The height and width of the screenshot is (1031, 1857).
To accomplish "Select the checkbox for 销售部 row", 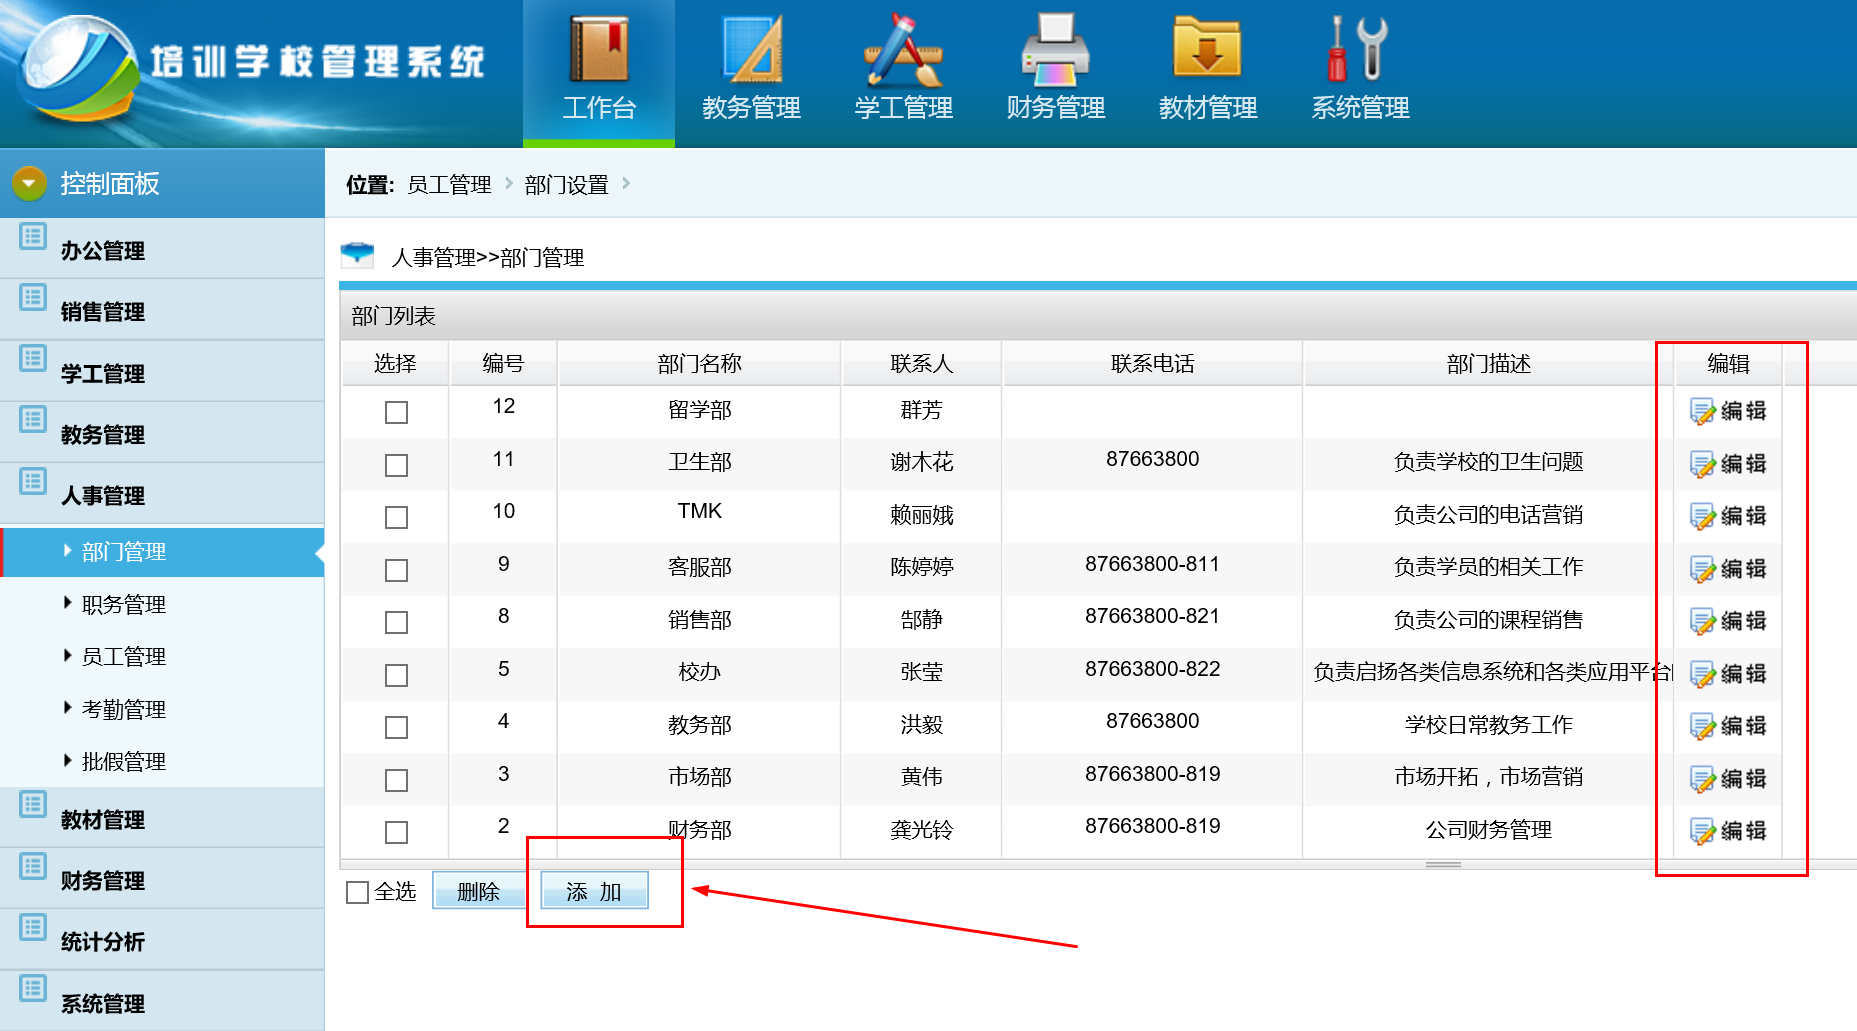I will pos(397,622).
